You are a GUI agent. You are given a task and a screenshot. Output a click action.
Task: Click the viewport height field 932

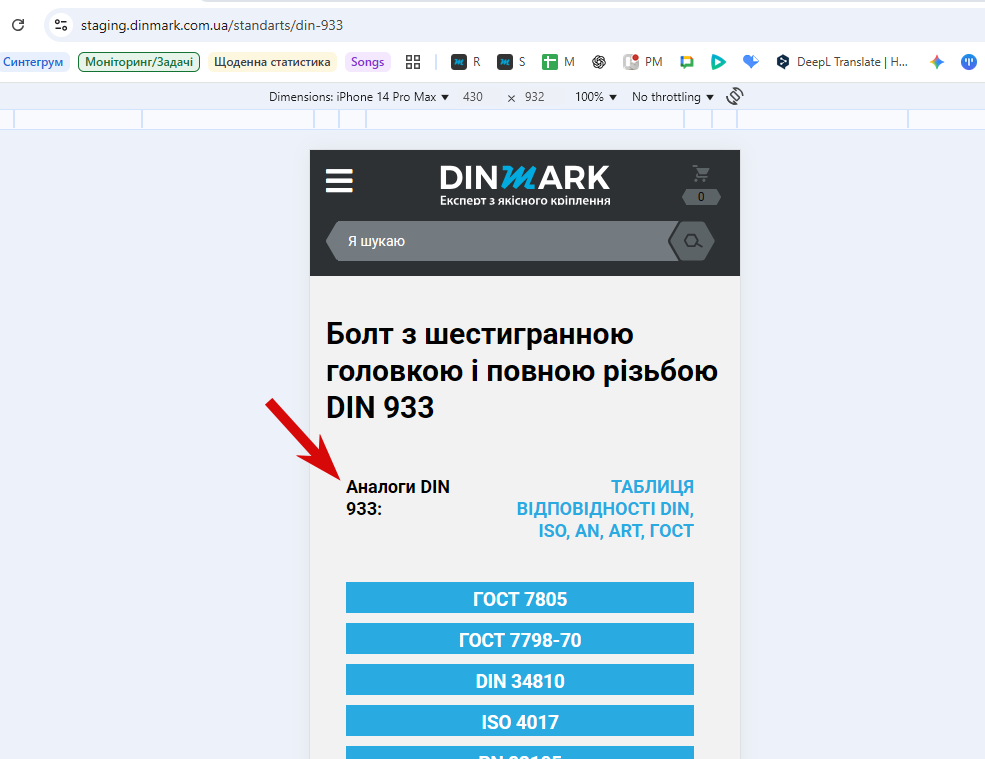(x=535, y=97)
